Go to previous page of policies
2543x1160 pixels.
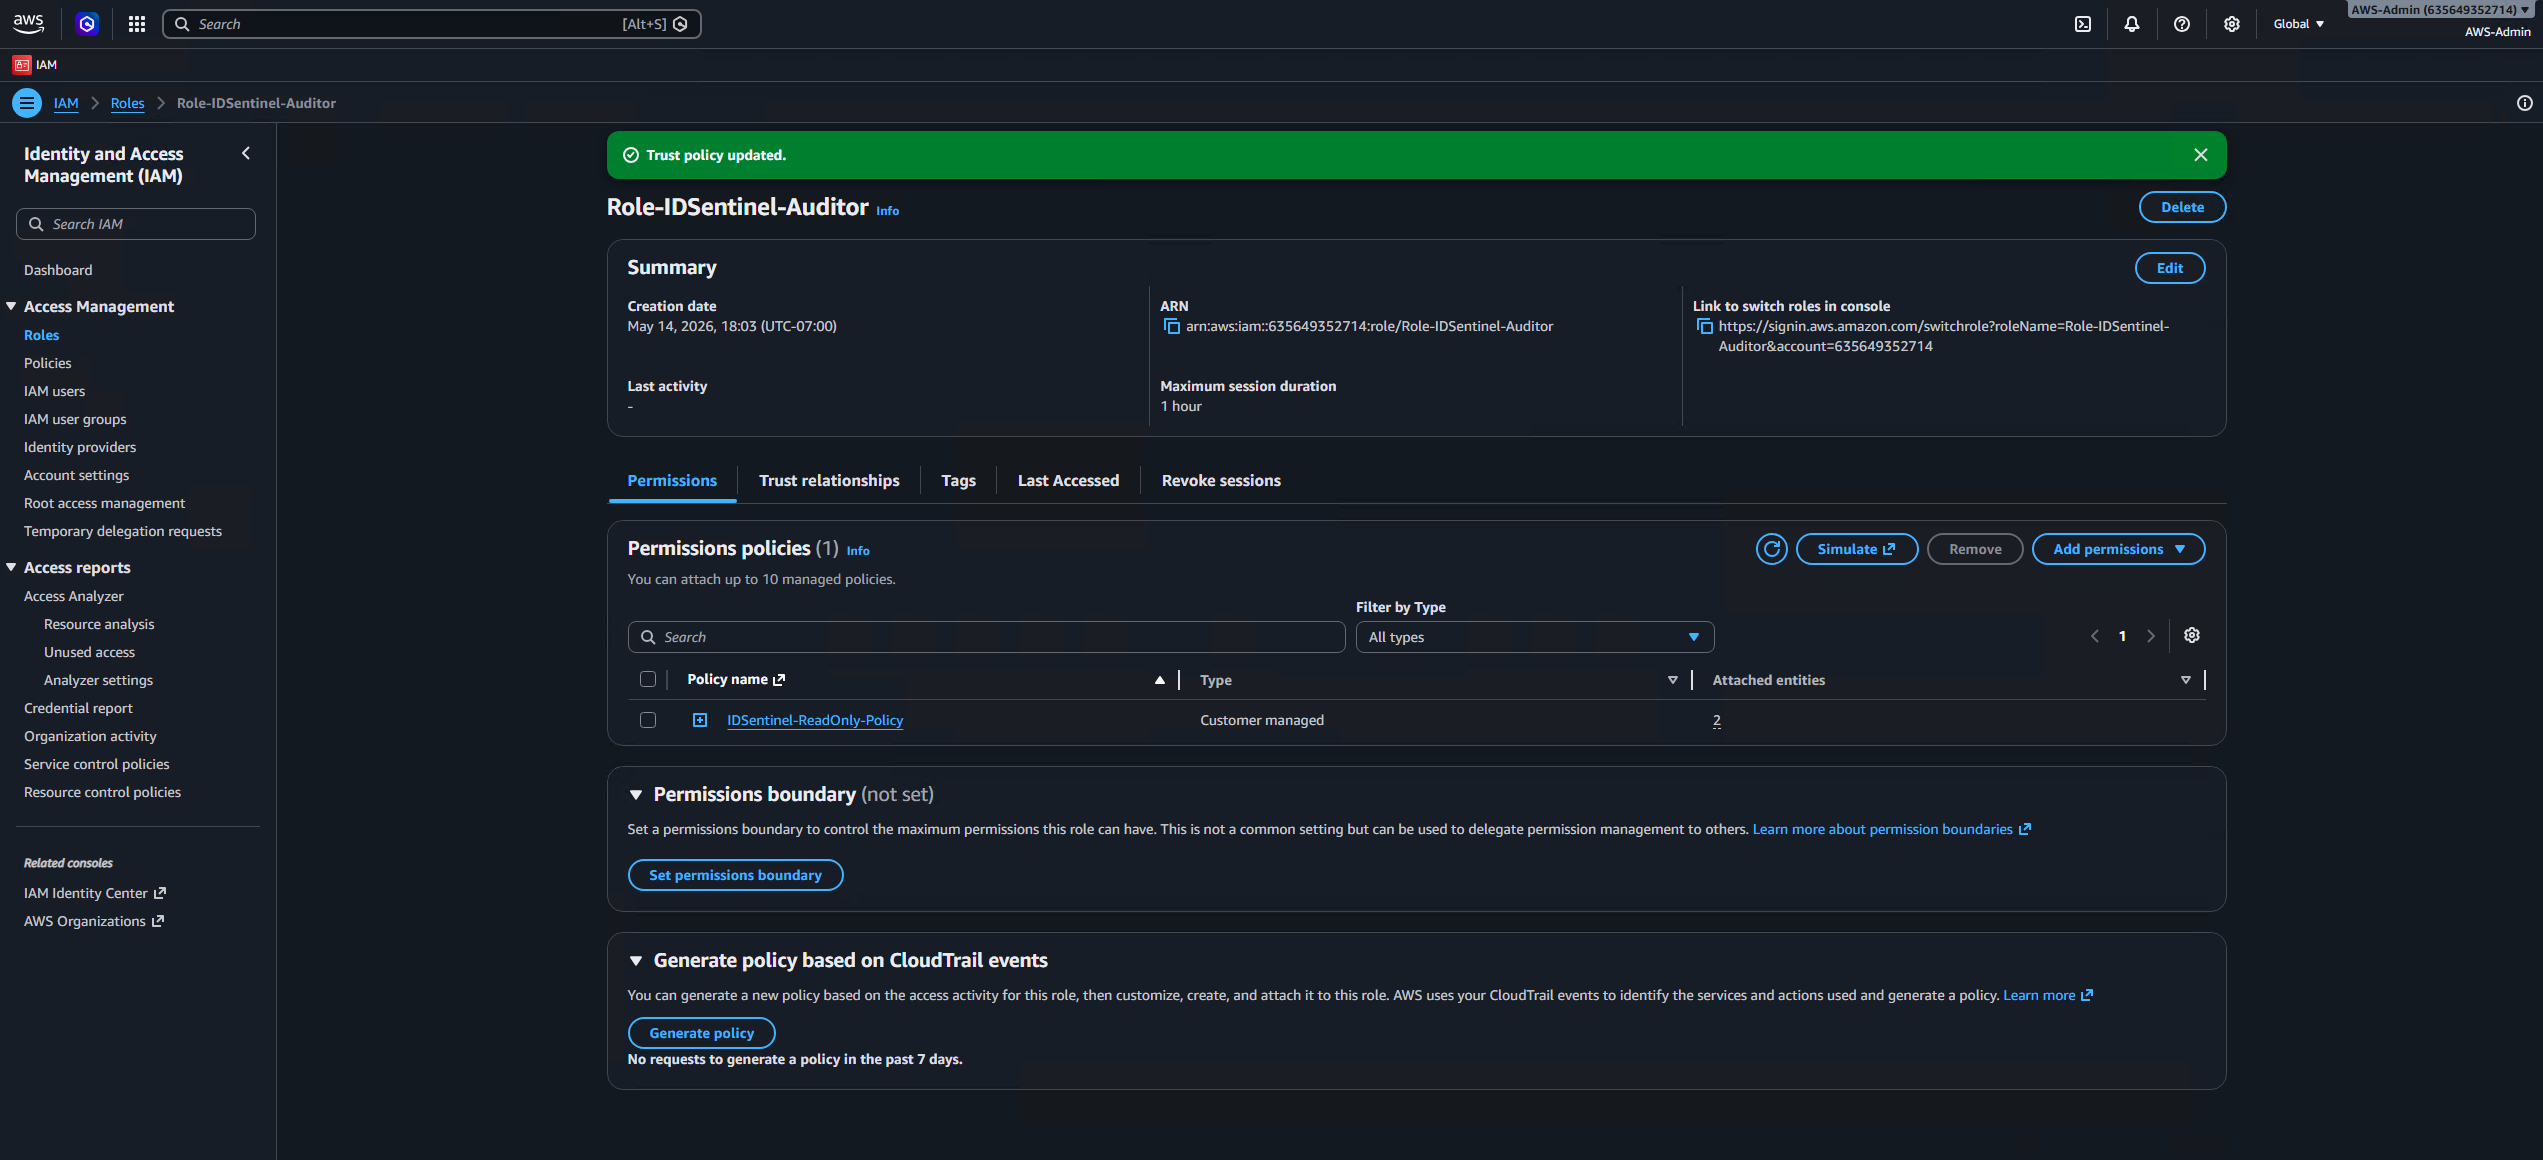pyautogui.click(x=2095, y=636)
